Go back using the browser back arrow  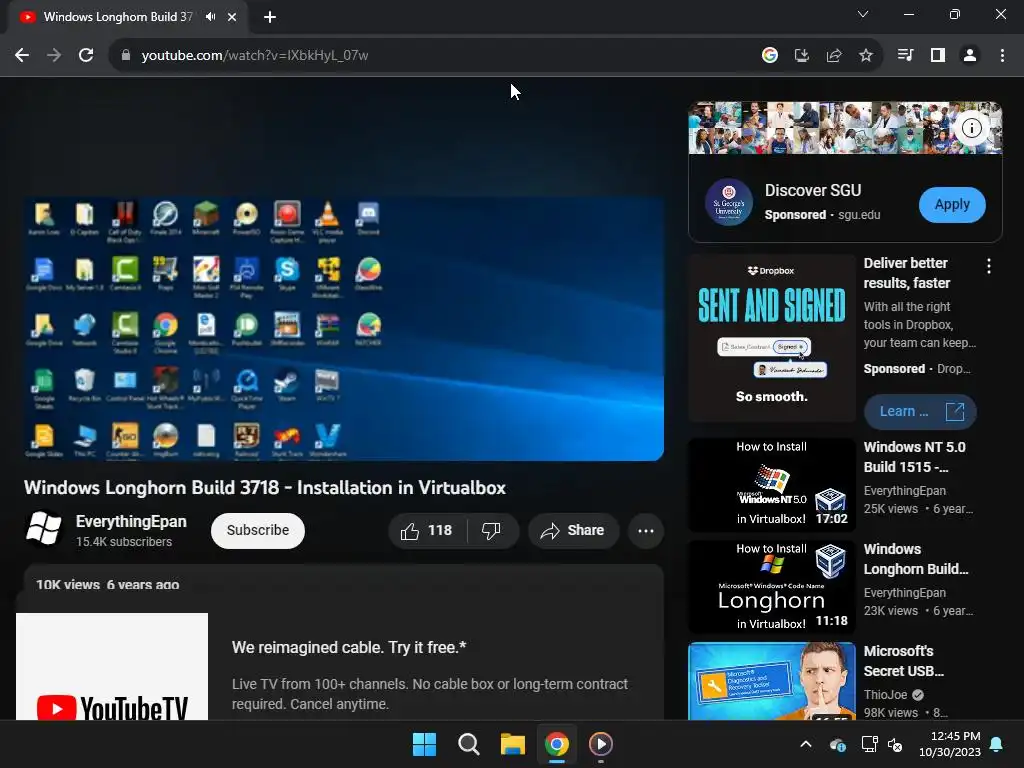click(x=22, y=56)
